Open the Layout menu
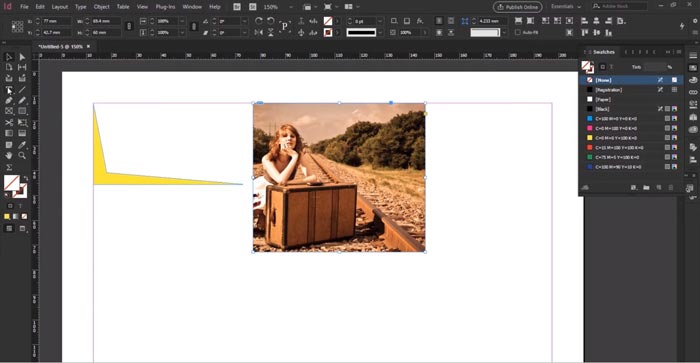 click(x=60, y=7)
